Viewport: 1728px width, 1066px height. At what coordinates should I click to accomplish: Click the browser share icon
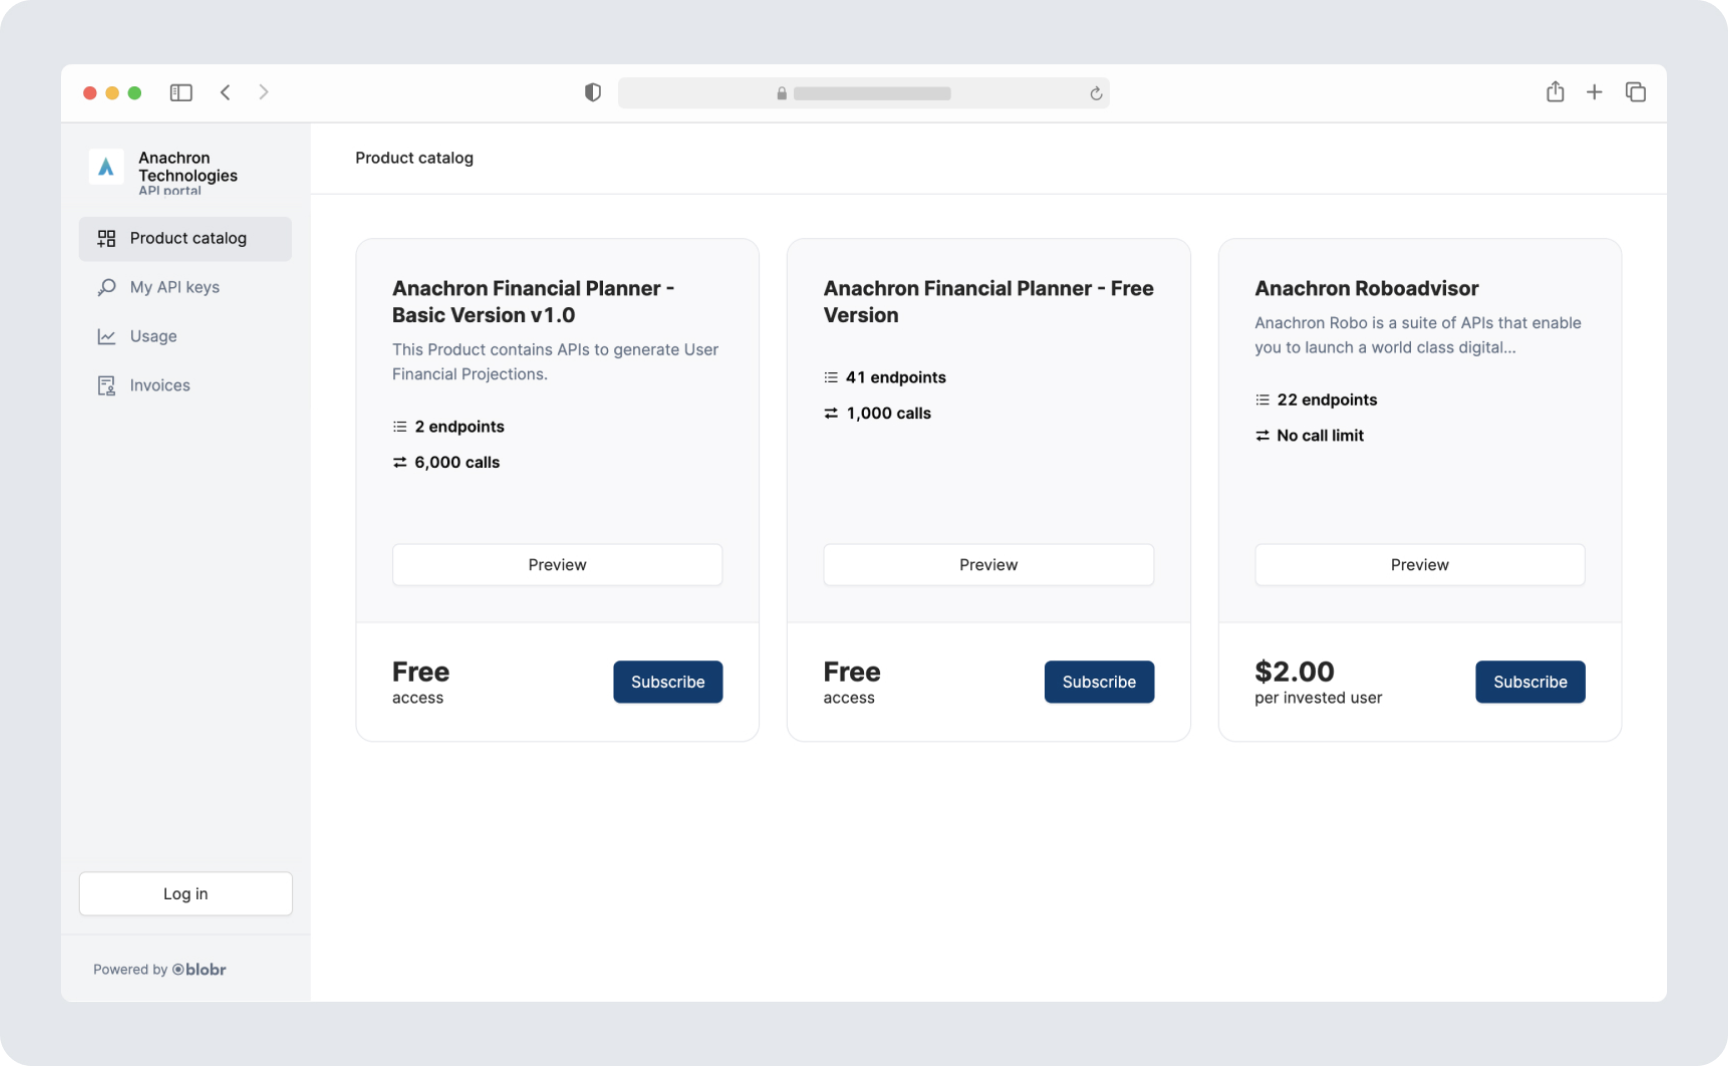point(1555,92)
